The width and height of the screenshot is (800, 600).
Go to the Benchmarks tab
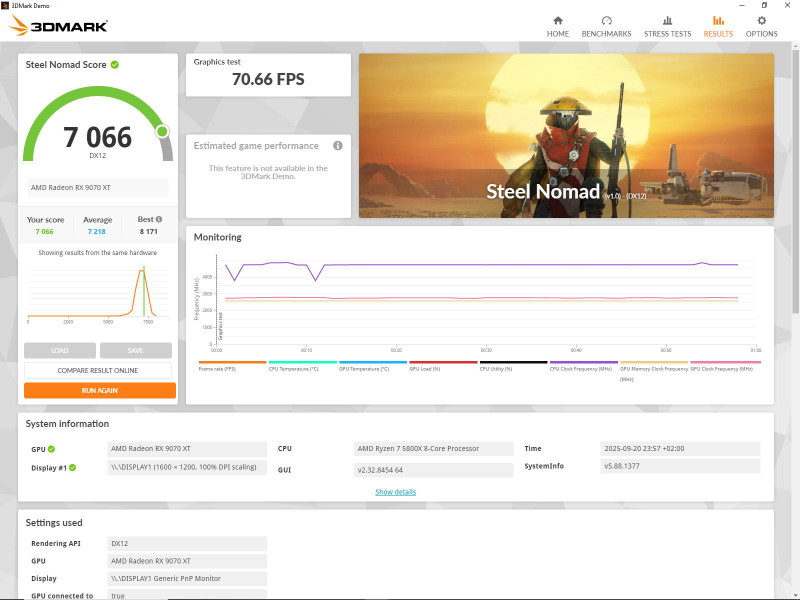click(606, 27)
